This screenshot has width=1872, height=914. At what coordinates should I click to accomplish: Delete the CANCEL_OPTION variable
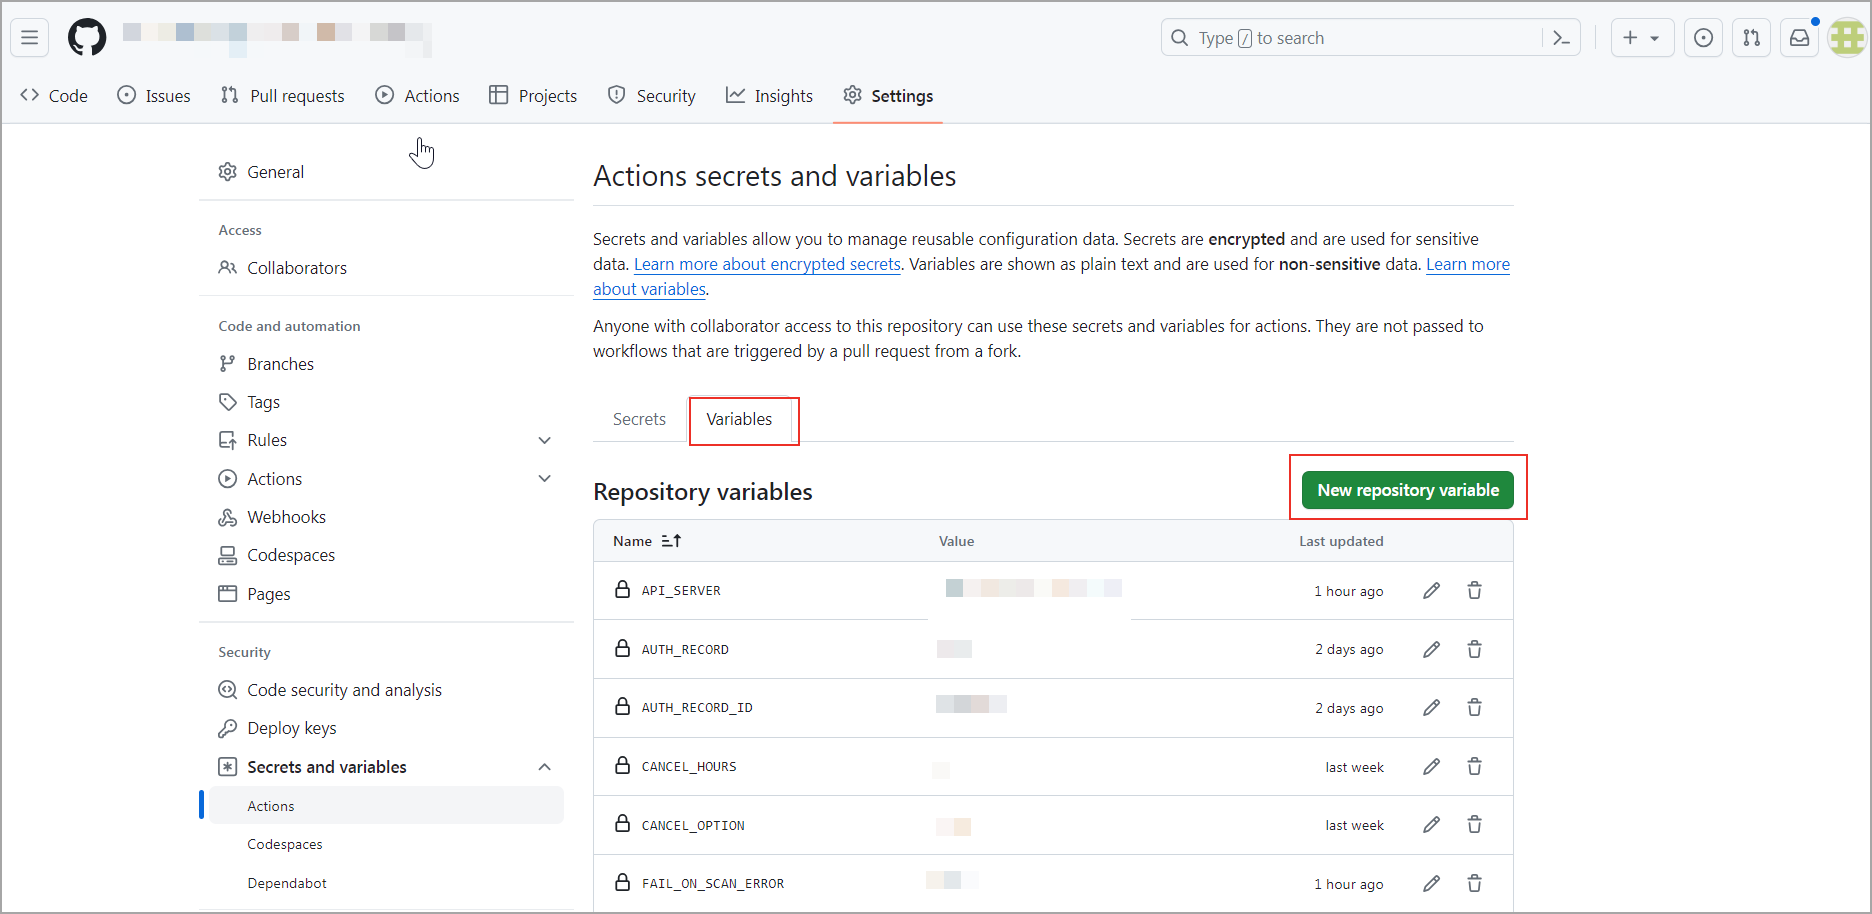tap(1474, 825)
